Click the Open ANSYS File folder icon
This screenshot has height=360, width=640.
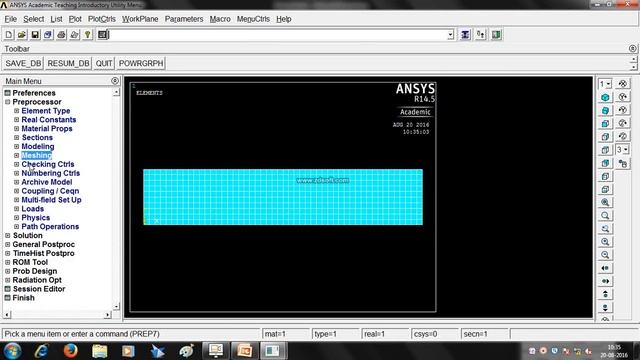[22, 35]
